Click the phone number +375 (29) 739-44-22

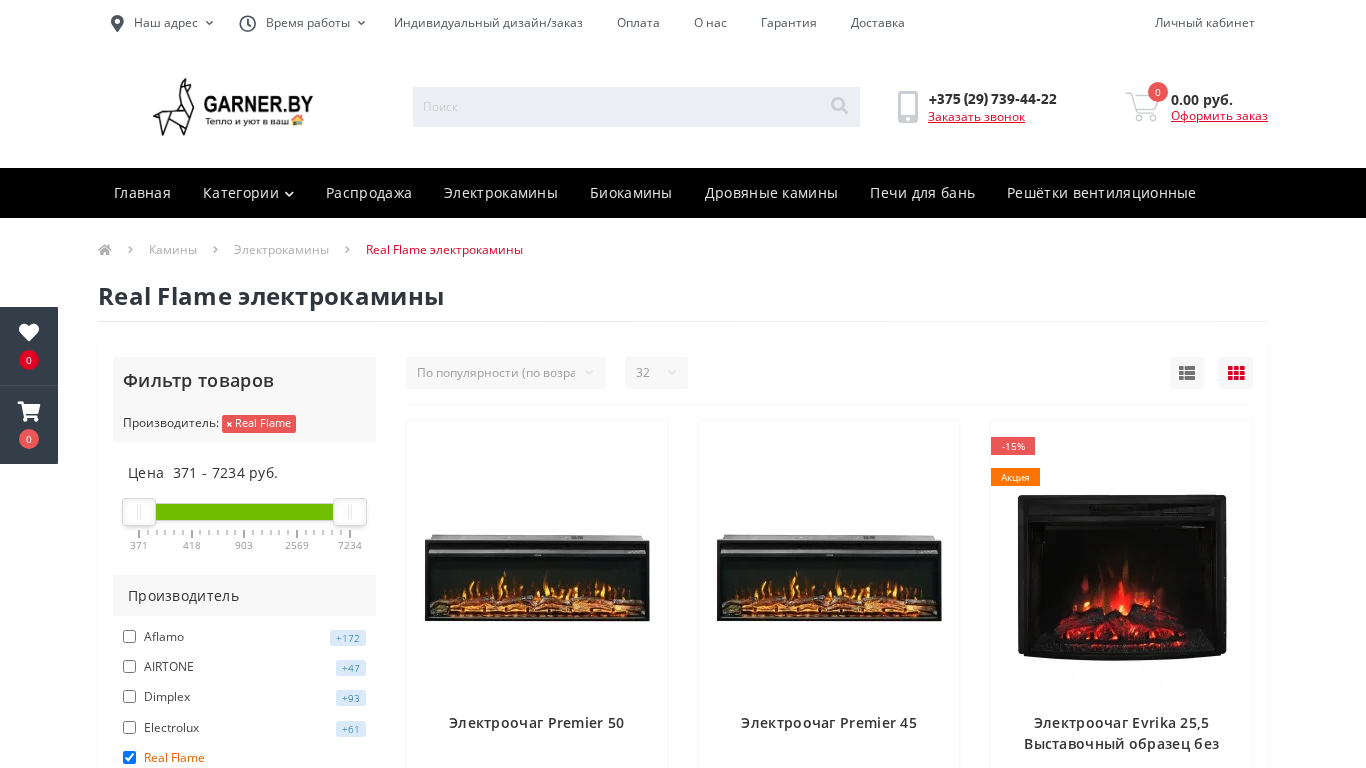point(992,99)
